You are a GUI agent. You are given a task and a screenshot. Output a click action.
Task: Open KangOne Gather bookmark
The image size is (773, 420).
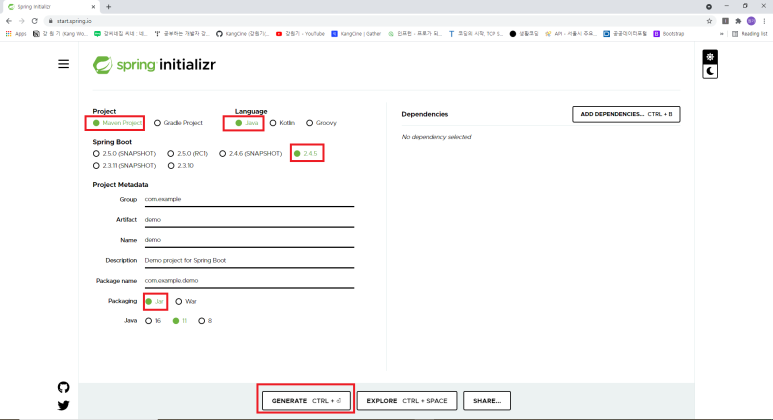tap(356, 34)
